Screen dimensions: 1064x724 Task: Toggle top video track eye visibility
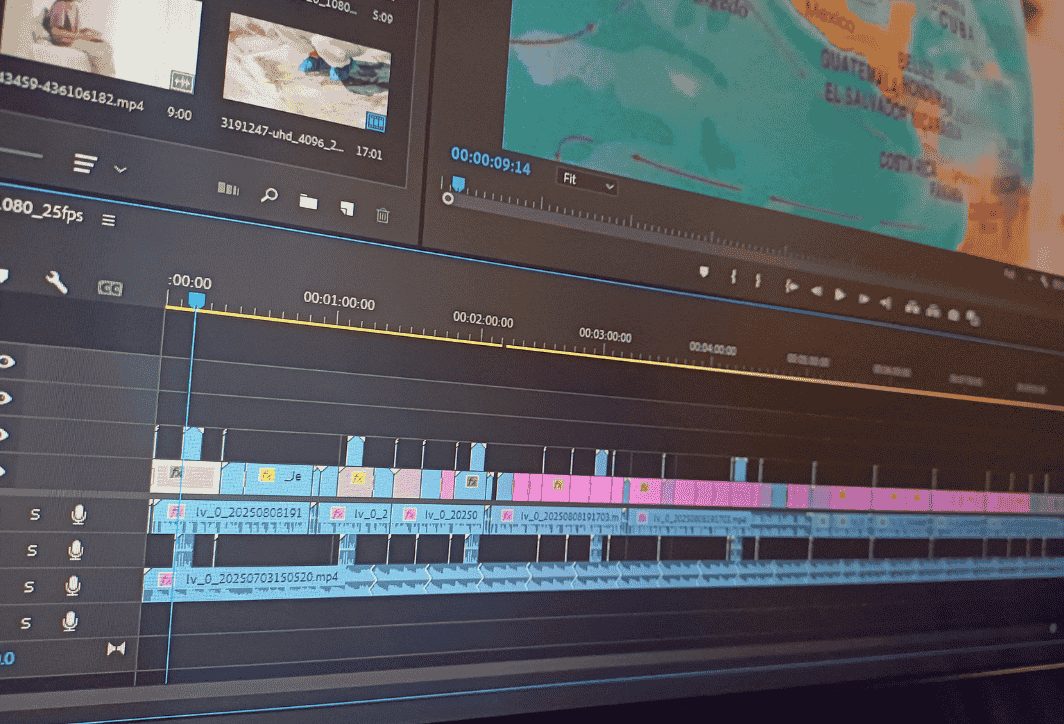pyautogui.click(x=6, y=362)
